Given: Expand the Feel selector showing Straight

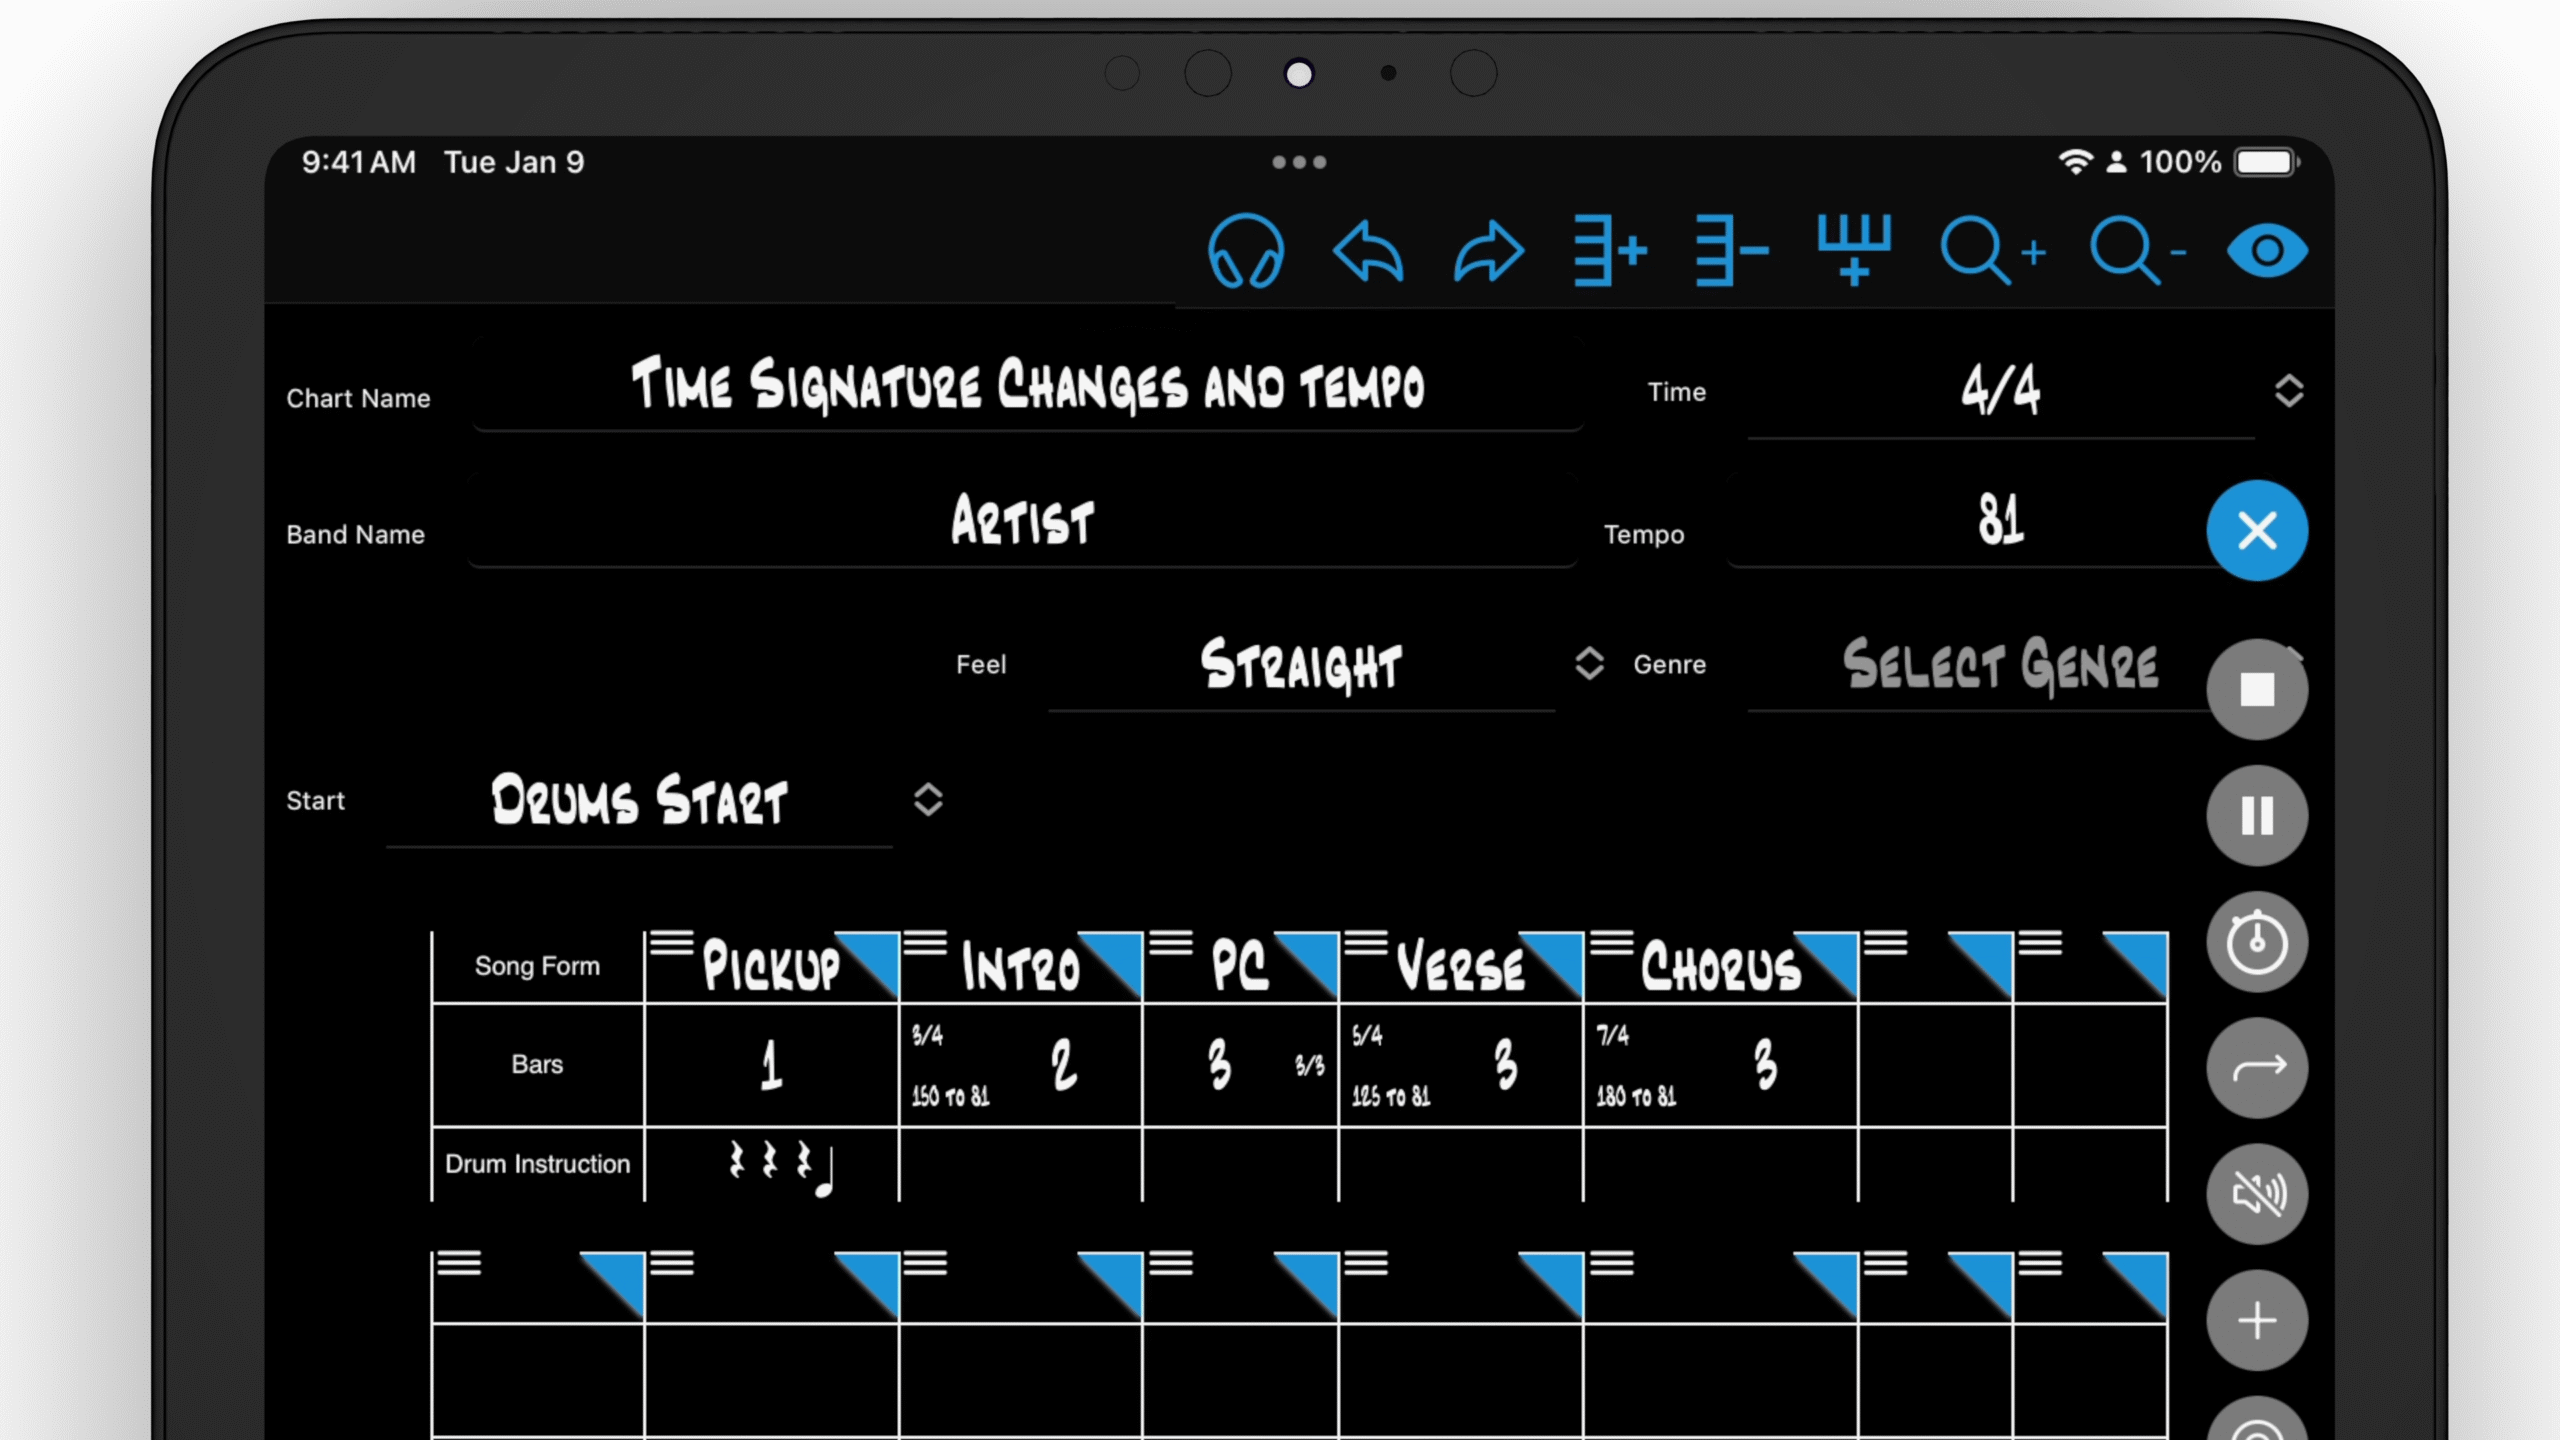Looking at the screenshot, I should [1588, 664].
